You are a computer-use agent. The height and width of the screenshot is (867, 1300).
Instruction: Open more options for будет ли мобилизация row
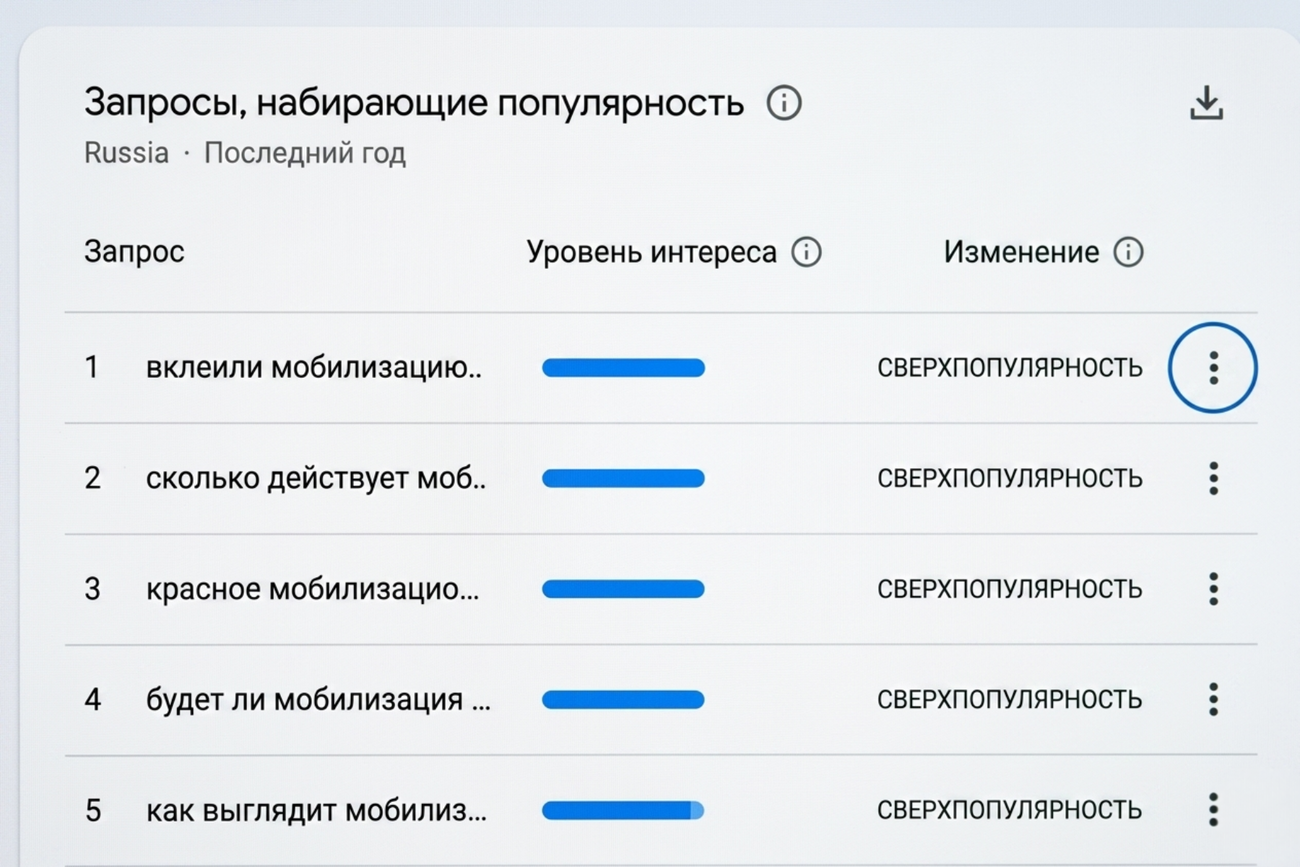point(1213,699)
